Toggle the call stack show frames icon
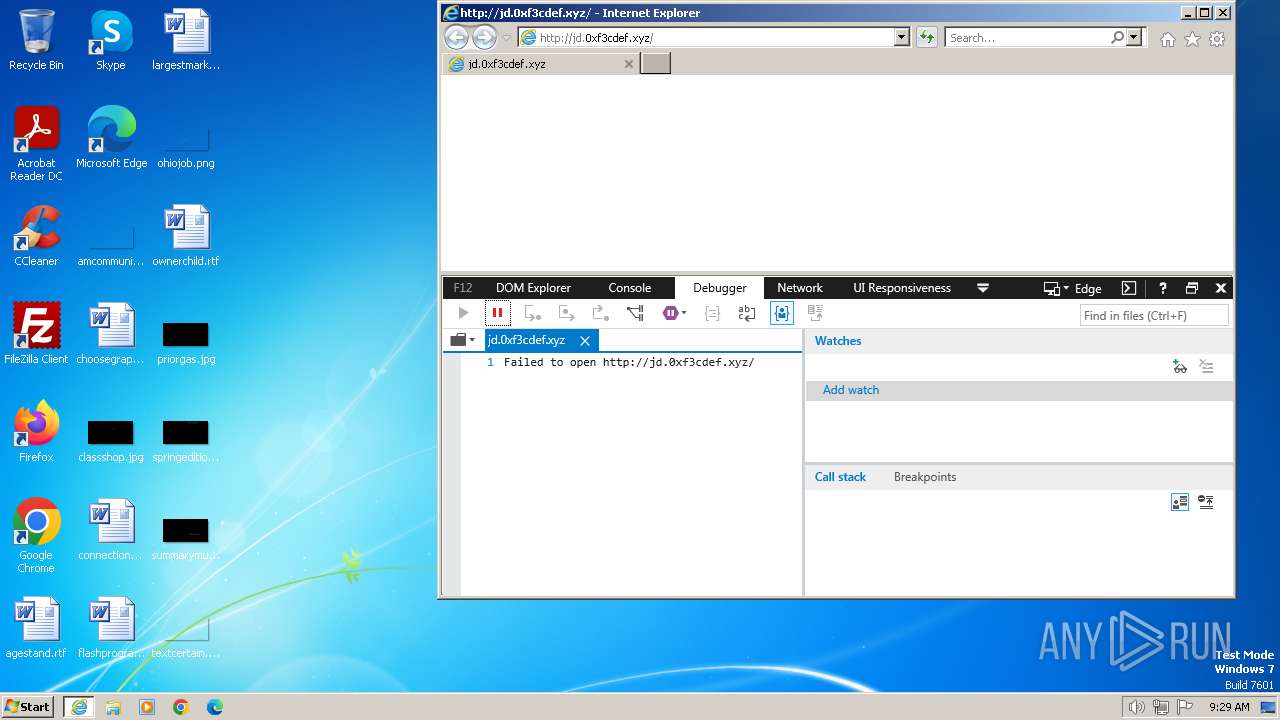Image resolution: width=1280 pixels, height=720 pixels. [x=1180, y=502]
